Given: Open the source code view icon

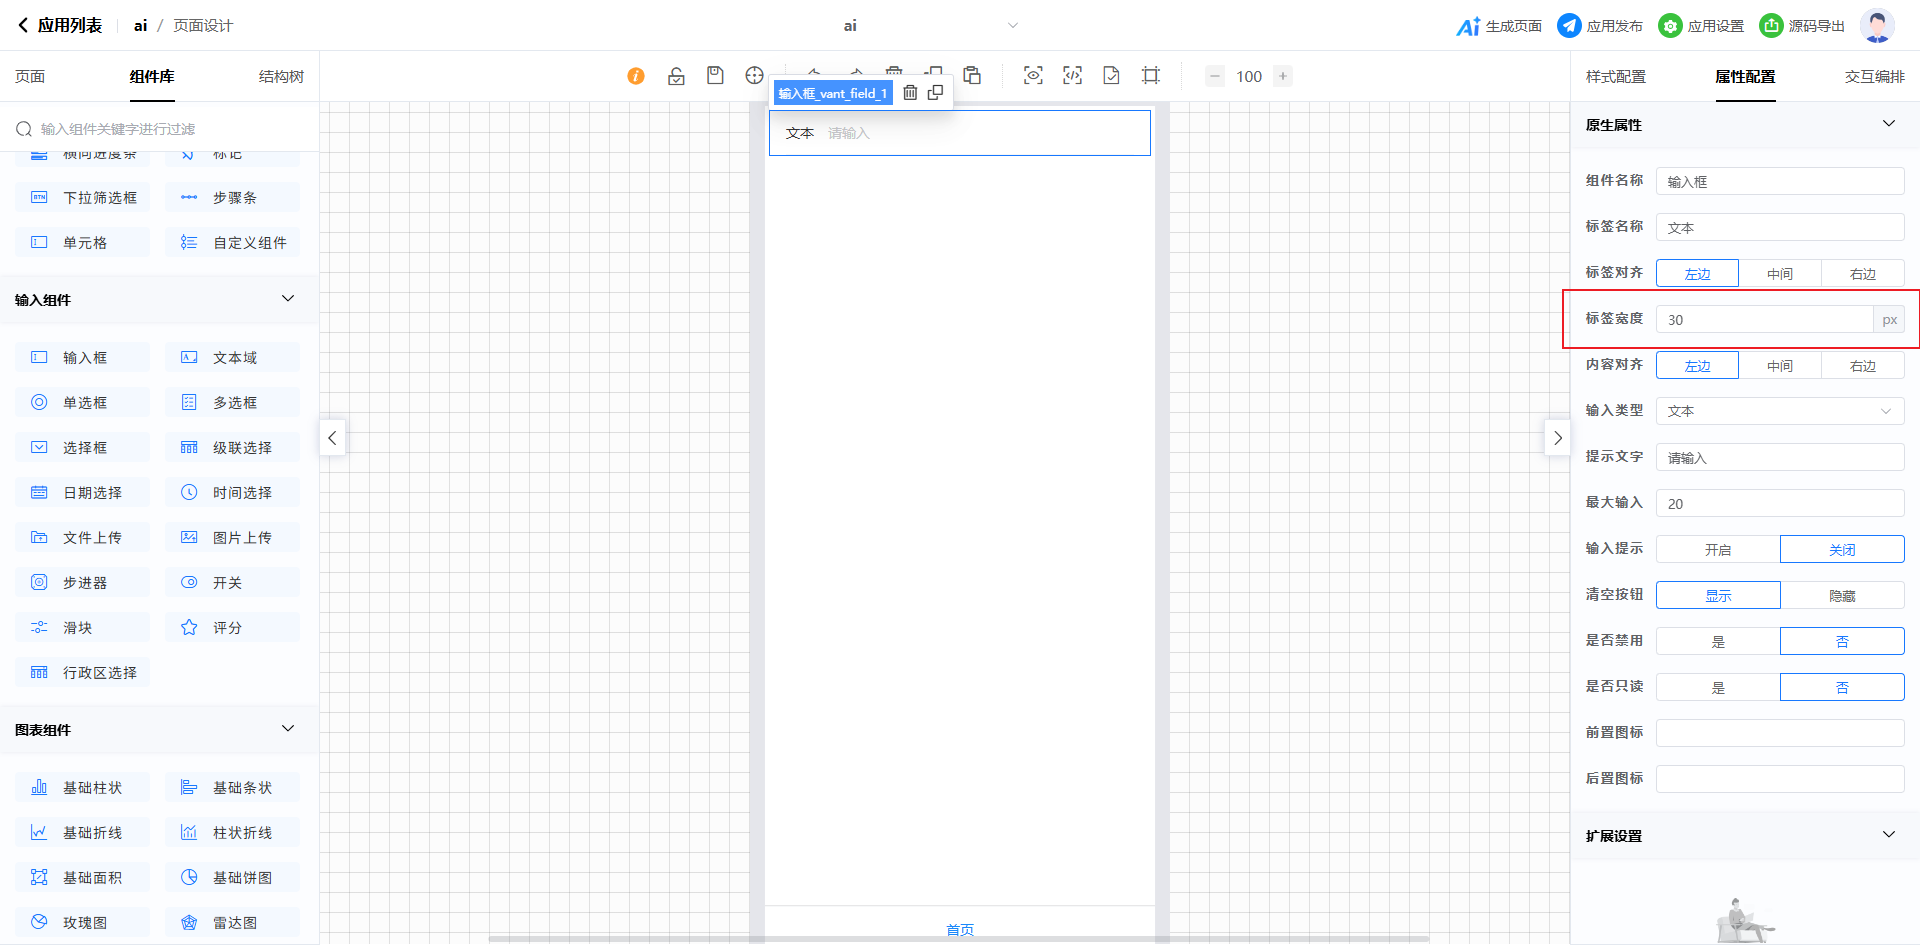Looking at the screenshot, I should pyautogui.click(x=1072, y=76).
